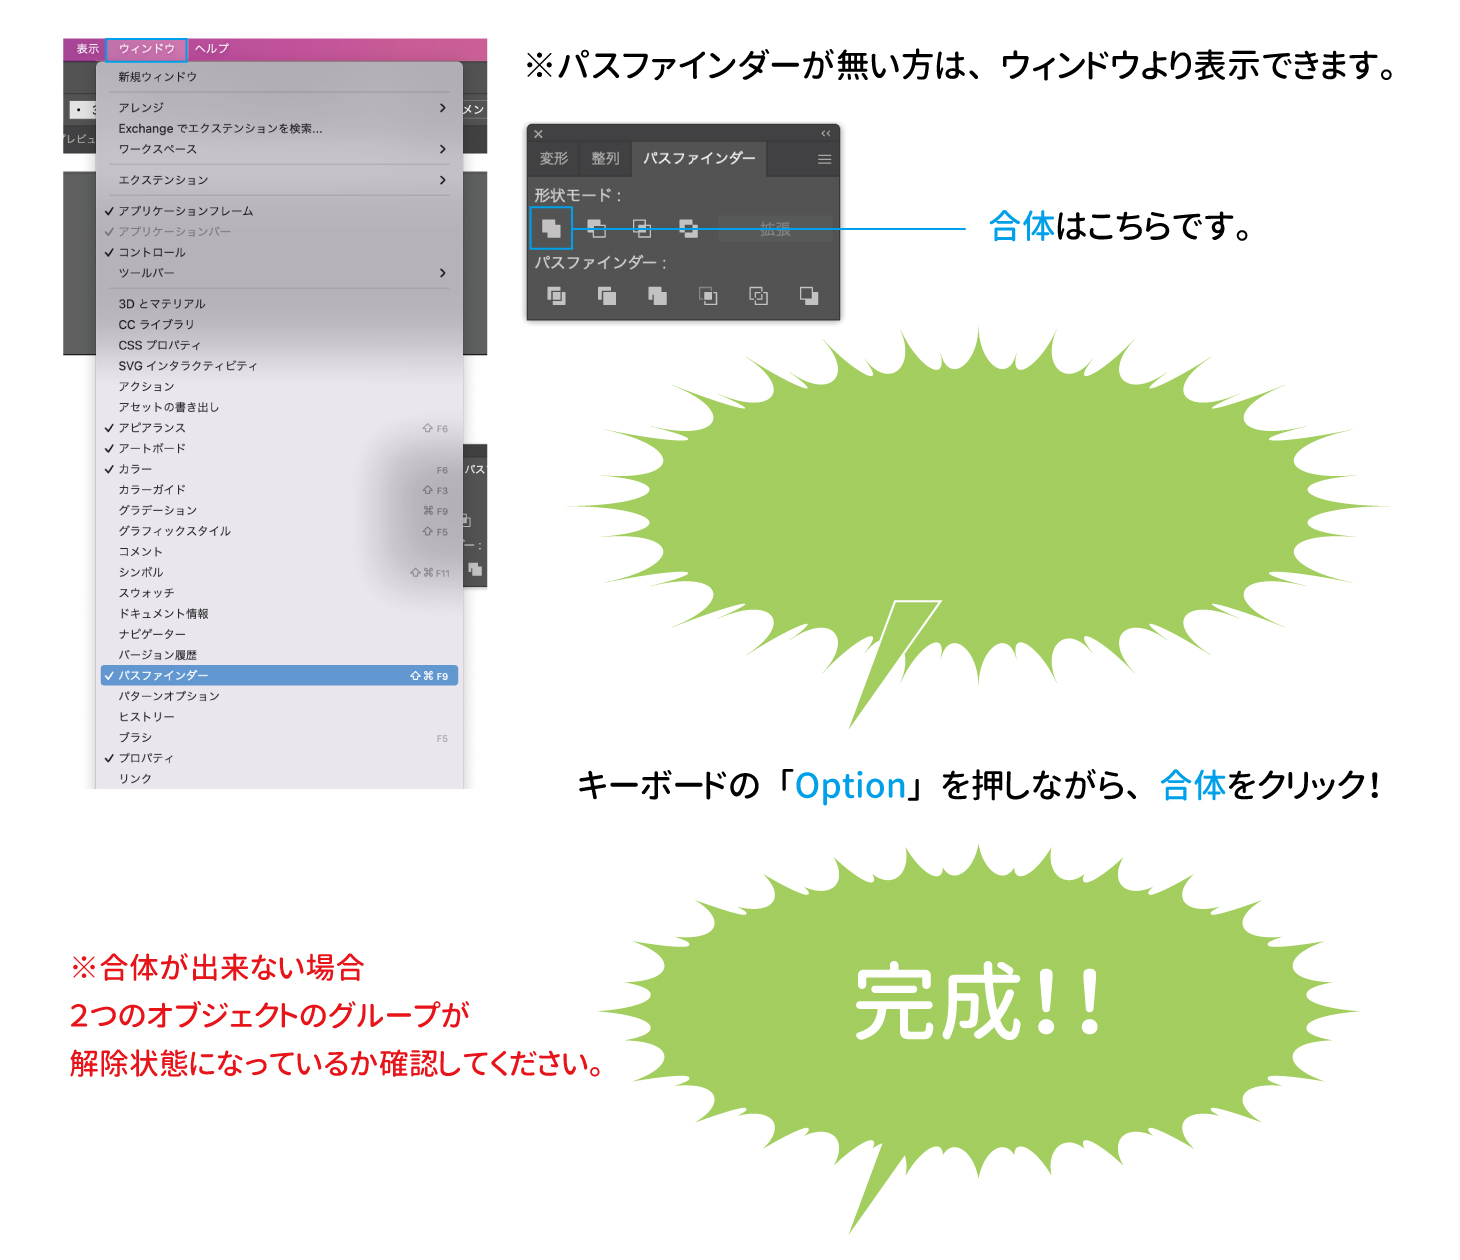Select the パスファインダー panel tab
Viewport: 1460px width, 1260px height.
click(699, 158)
